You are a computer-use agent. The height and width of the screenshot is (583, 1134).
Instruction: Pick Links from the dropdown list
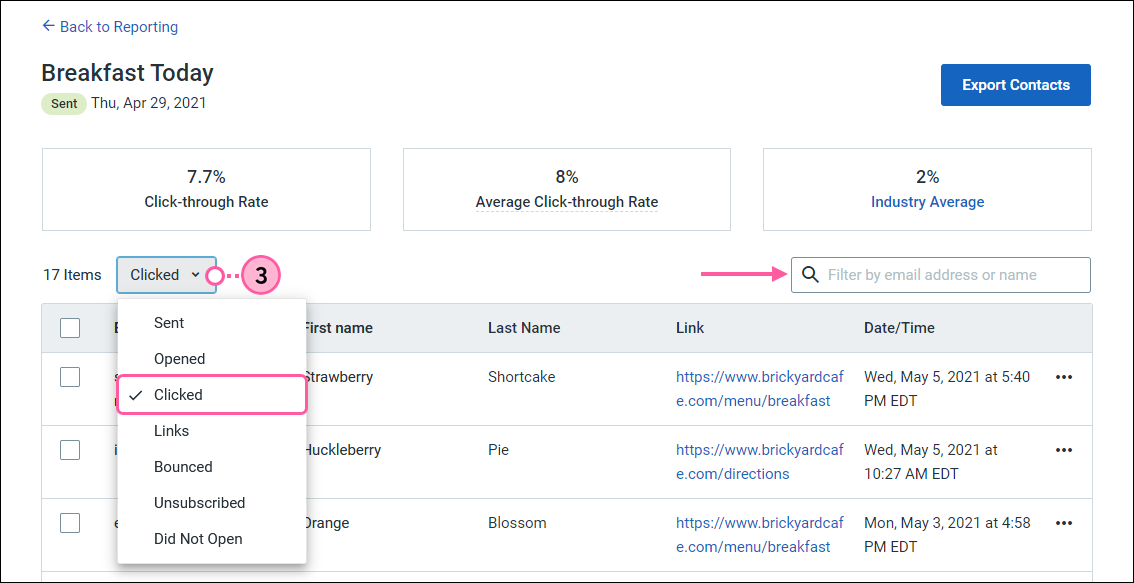(x=212, y=430)
